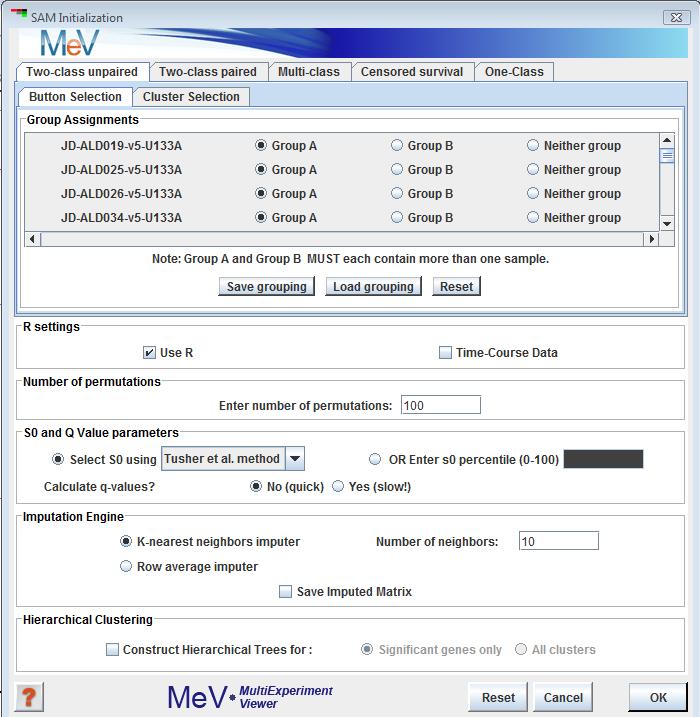Click the MeV logo in header banner
Image resolution: width=700 pixels, height=717 pixels.
click(x=70, y=43)
